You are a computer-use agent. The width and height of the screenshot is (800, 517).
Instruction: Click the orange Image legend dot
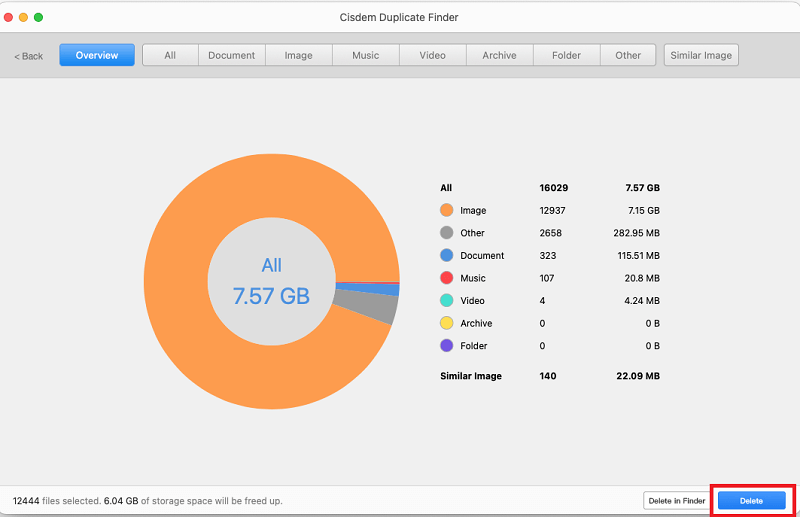click(x=446, y=210)
